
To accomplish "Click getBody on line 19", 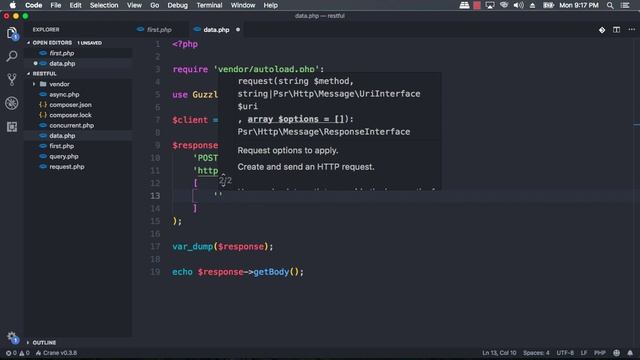I will [x=271, y=272].
